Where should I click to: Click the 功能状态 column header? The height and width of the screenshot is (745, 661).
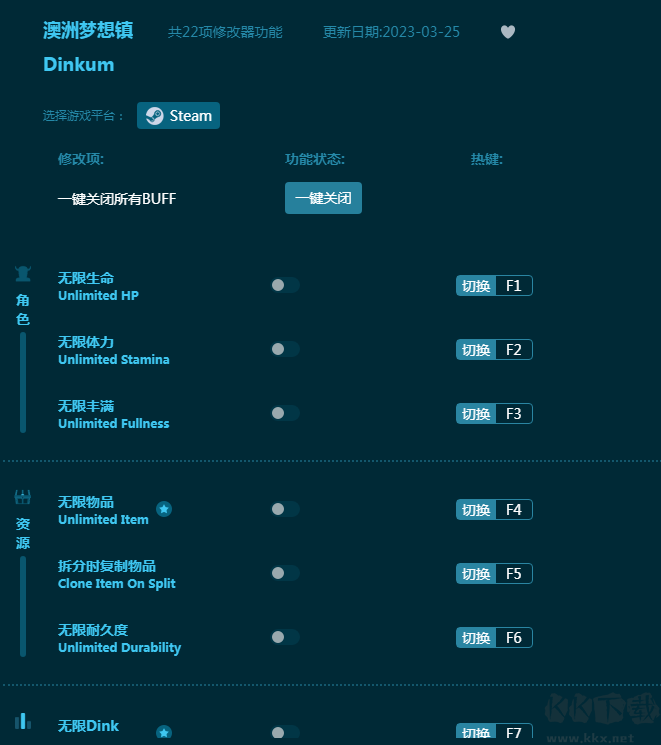(x=315, y=159)
